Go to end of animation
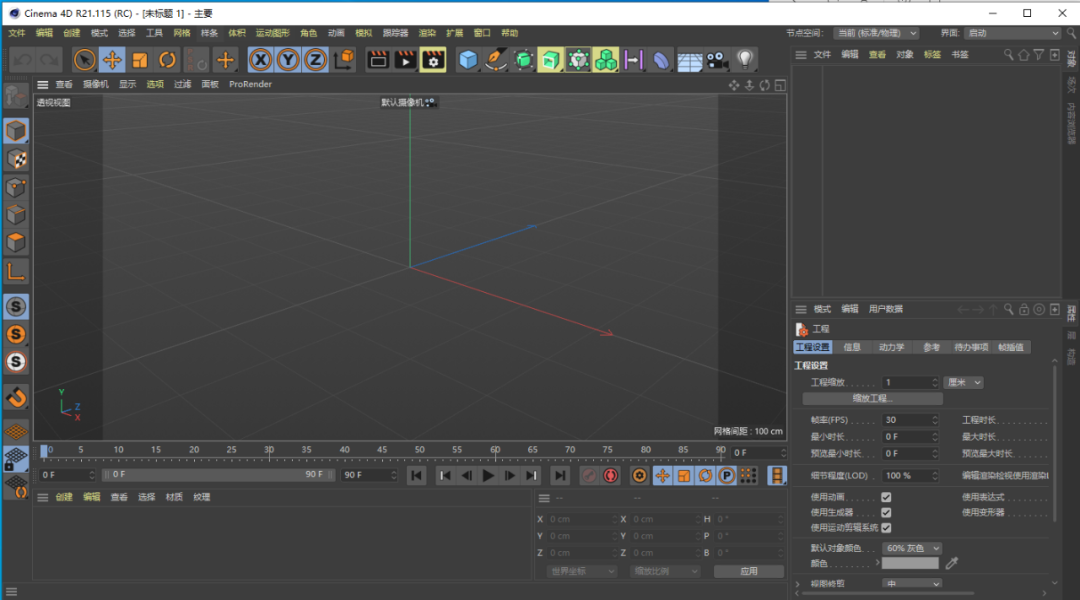This screenshot has height=600, width=1080. [560, 475]
